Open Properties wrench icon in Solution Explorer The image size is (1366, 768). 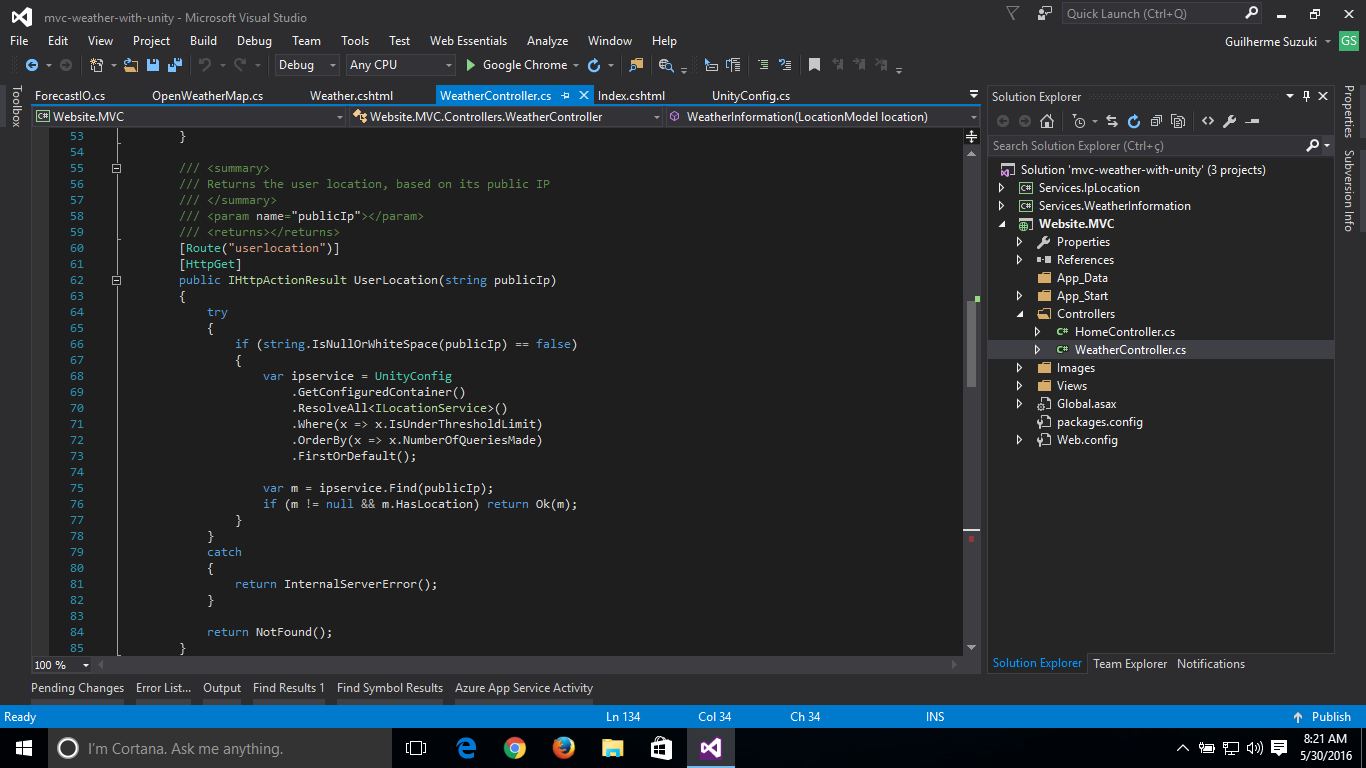click(1229, 121)
